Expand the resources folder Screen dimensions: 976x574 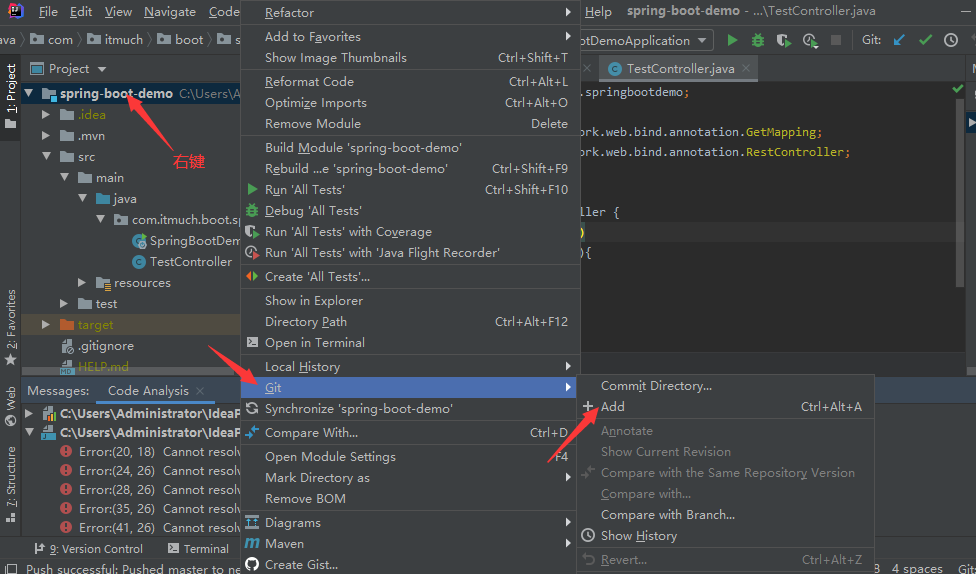(82, 283)
